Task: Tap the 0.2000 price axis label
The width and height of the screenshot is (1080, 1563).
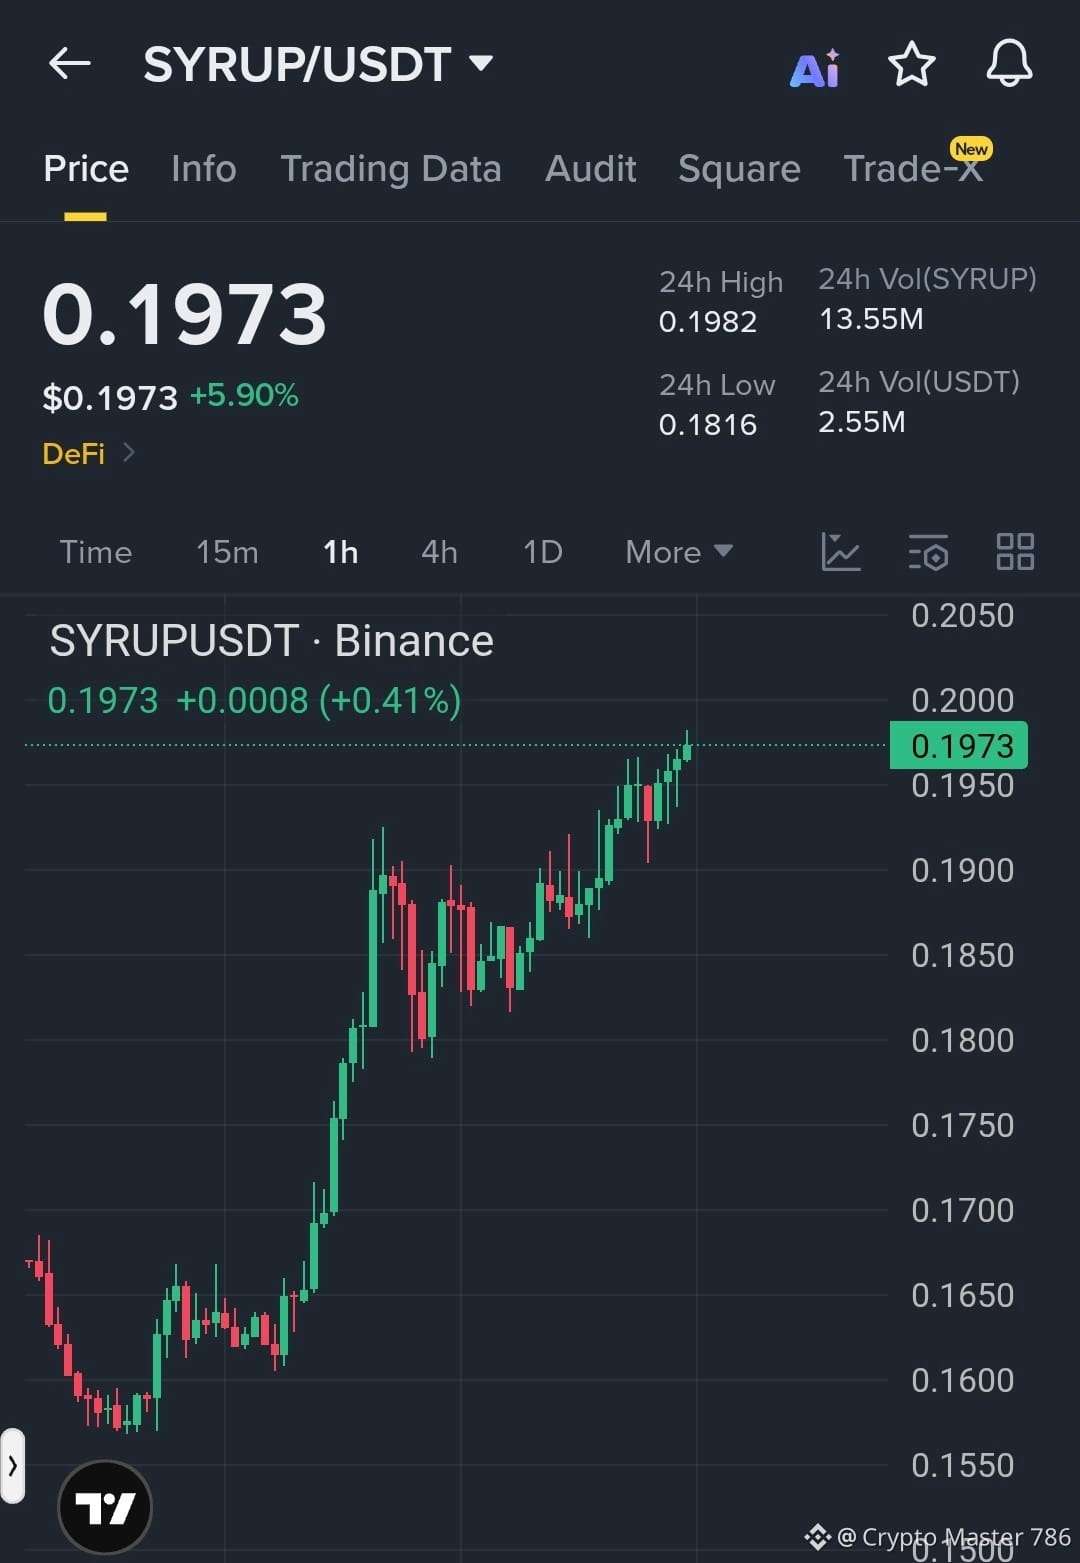Action: [x=963, y=701]
